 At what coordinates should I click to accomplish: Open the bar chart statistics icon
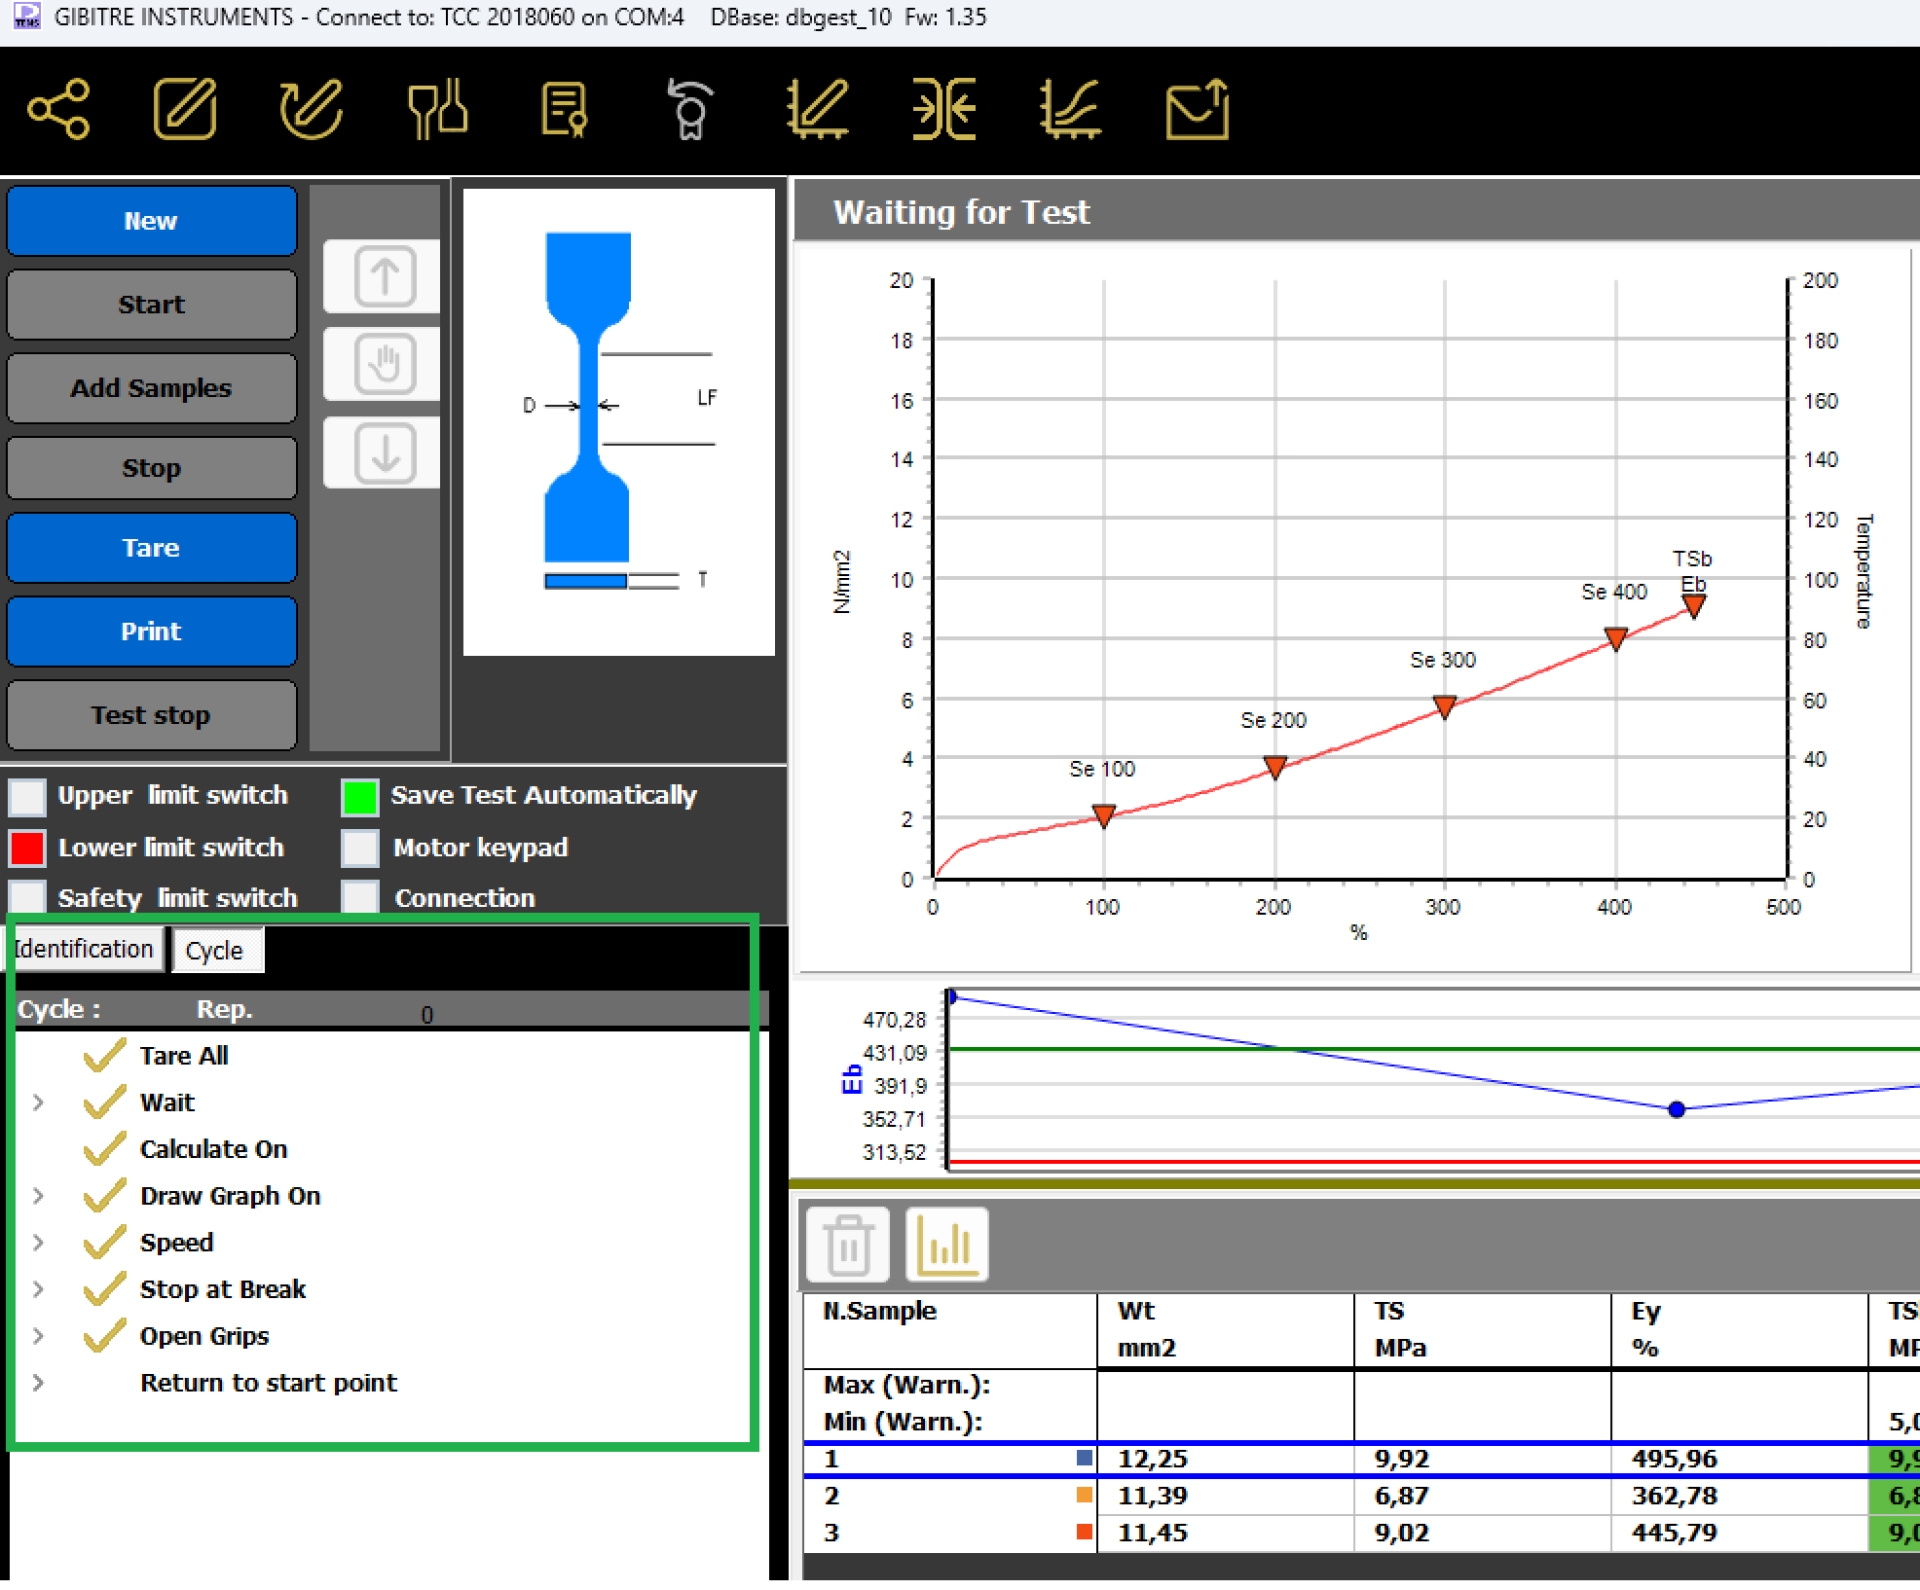(946, 1246)
